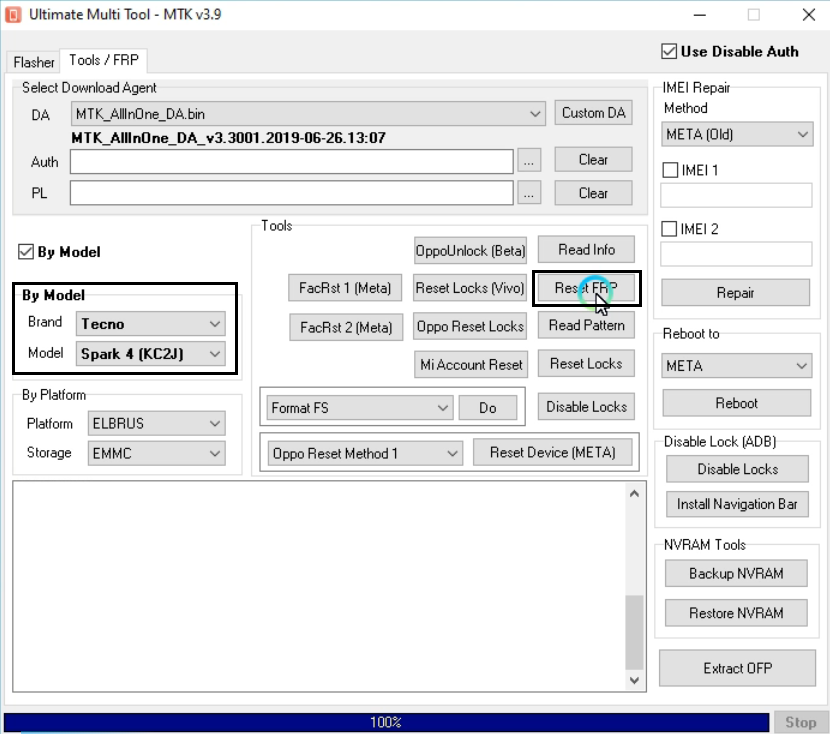This screenshot has height=734, width=830.
Task: Click the Install Navigation Bar button
Action: pyautogui.click(x=737, y=504)
